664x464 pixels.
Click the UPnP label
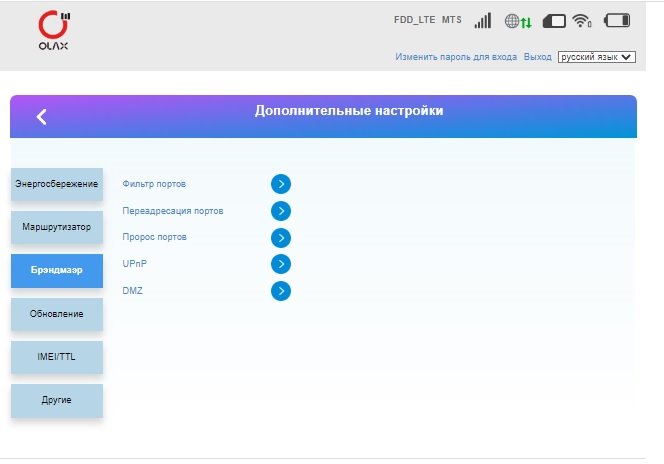[135, 264]
